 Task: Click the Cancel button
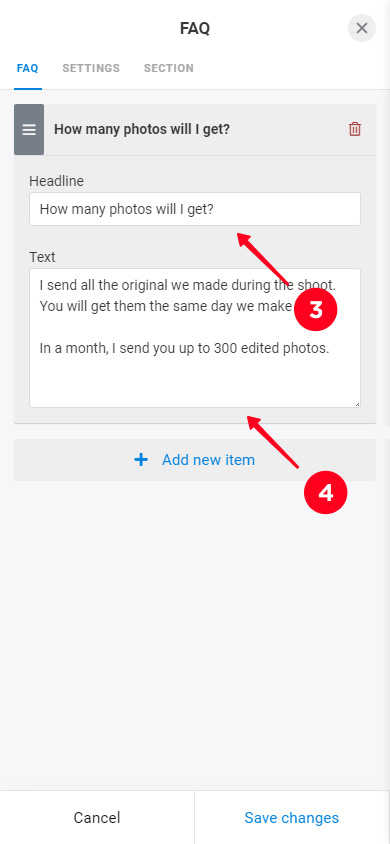tap(97, 818)
